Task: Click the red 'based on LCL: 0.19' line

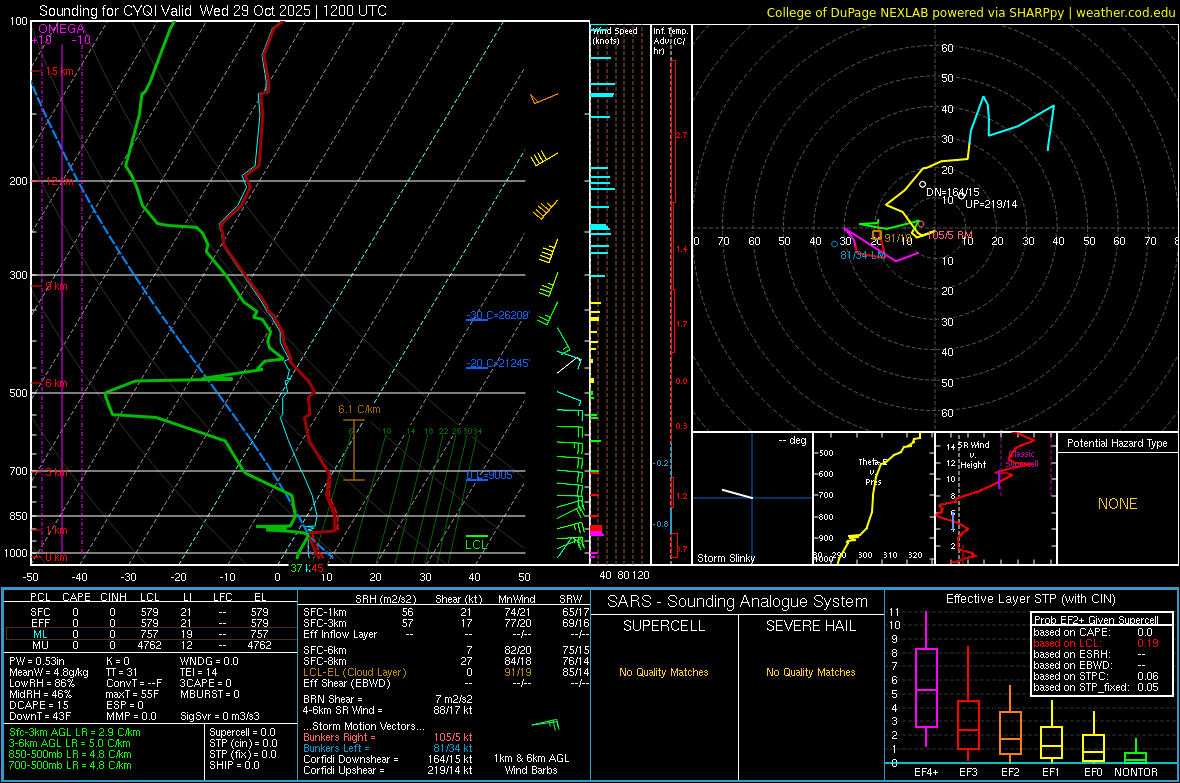Action: click(1096, 643)
